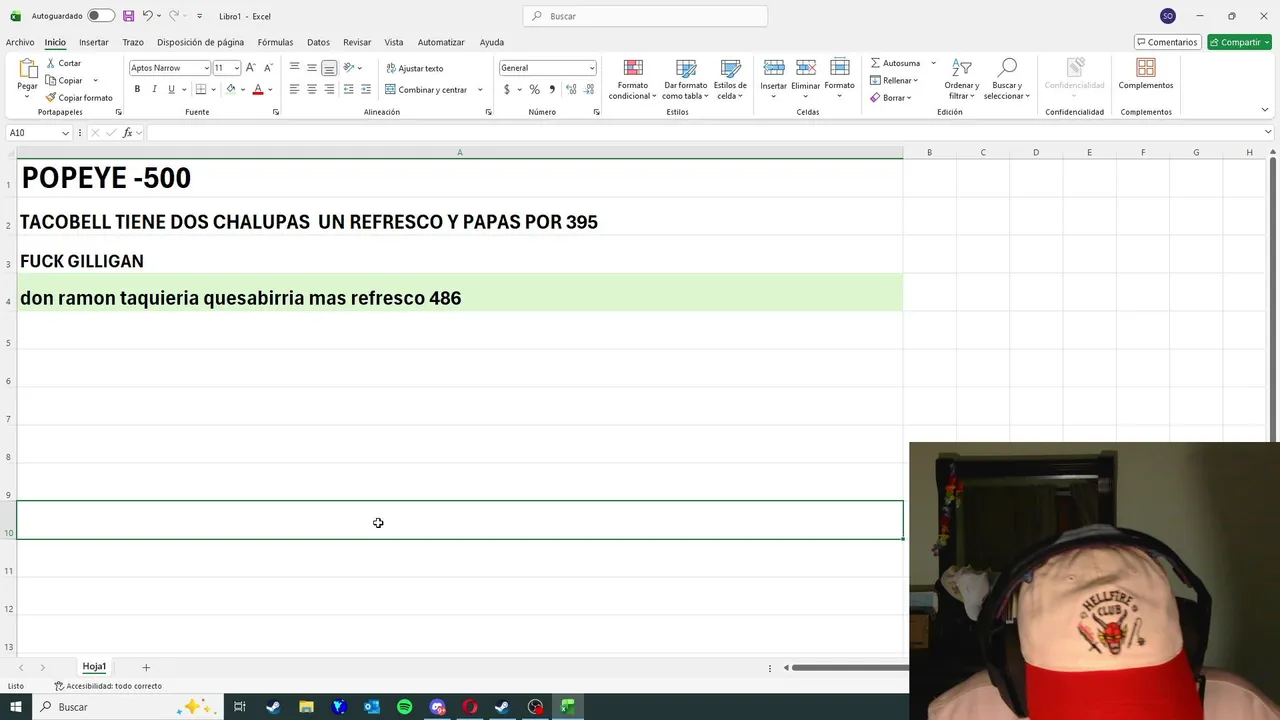Toggle middle vertical alignment
This screenshot has height=720, width=1280.
coord(312,68)
